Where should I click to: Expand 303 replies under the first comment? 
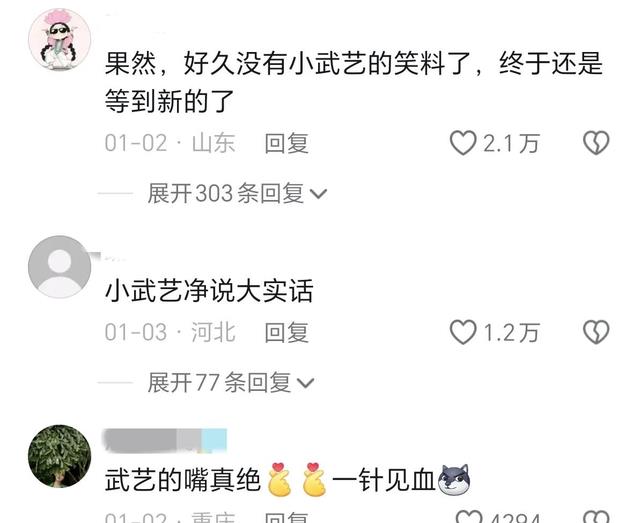tap(237, 193)
